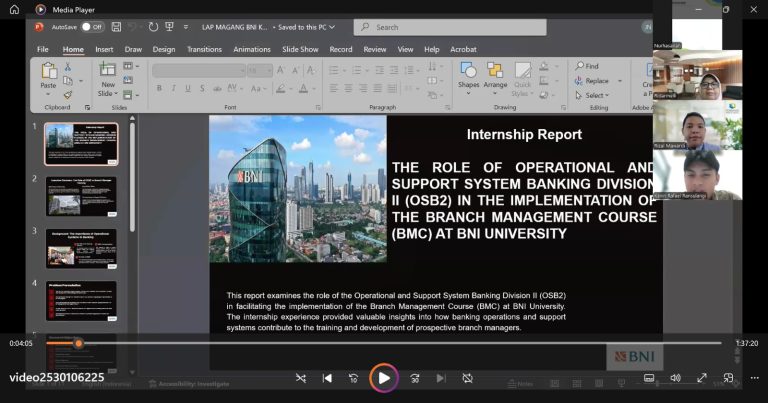Screen dimensions: 768x403
Task: Click the orange seek bar handle
Action: (x=78, y=343)
